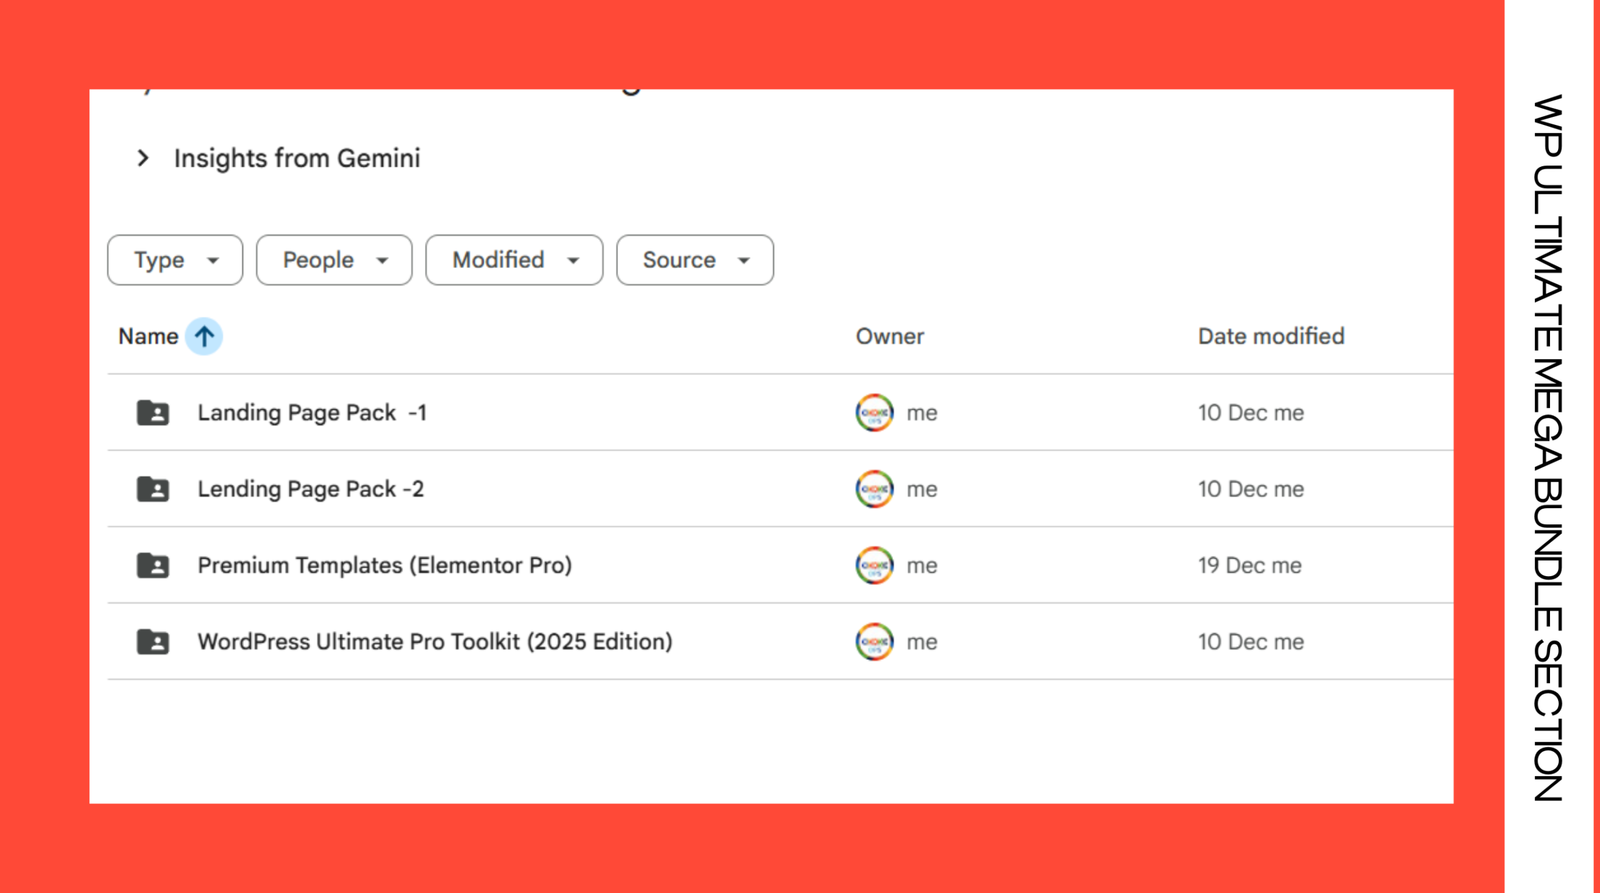Expand the Insights from Gemini section
This screenshot has height=893, width=1600.
(x=144, y=158)
